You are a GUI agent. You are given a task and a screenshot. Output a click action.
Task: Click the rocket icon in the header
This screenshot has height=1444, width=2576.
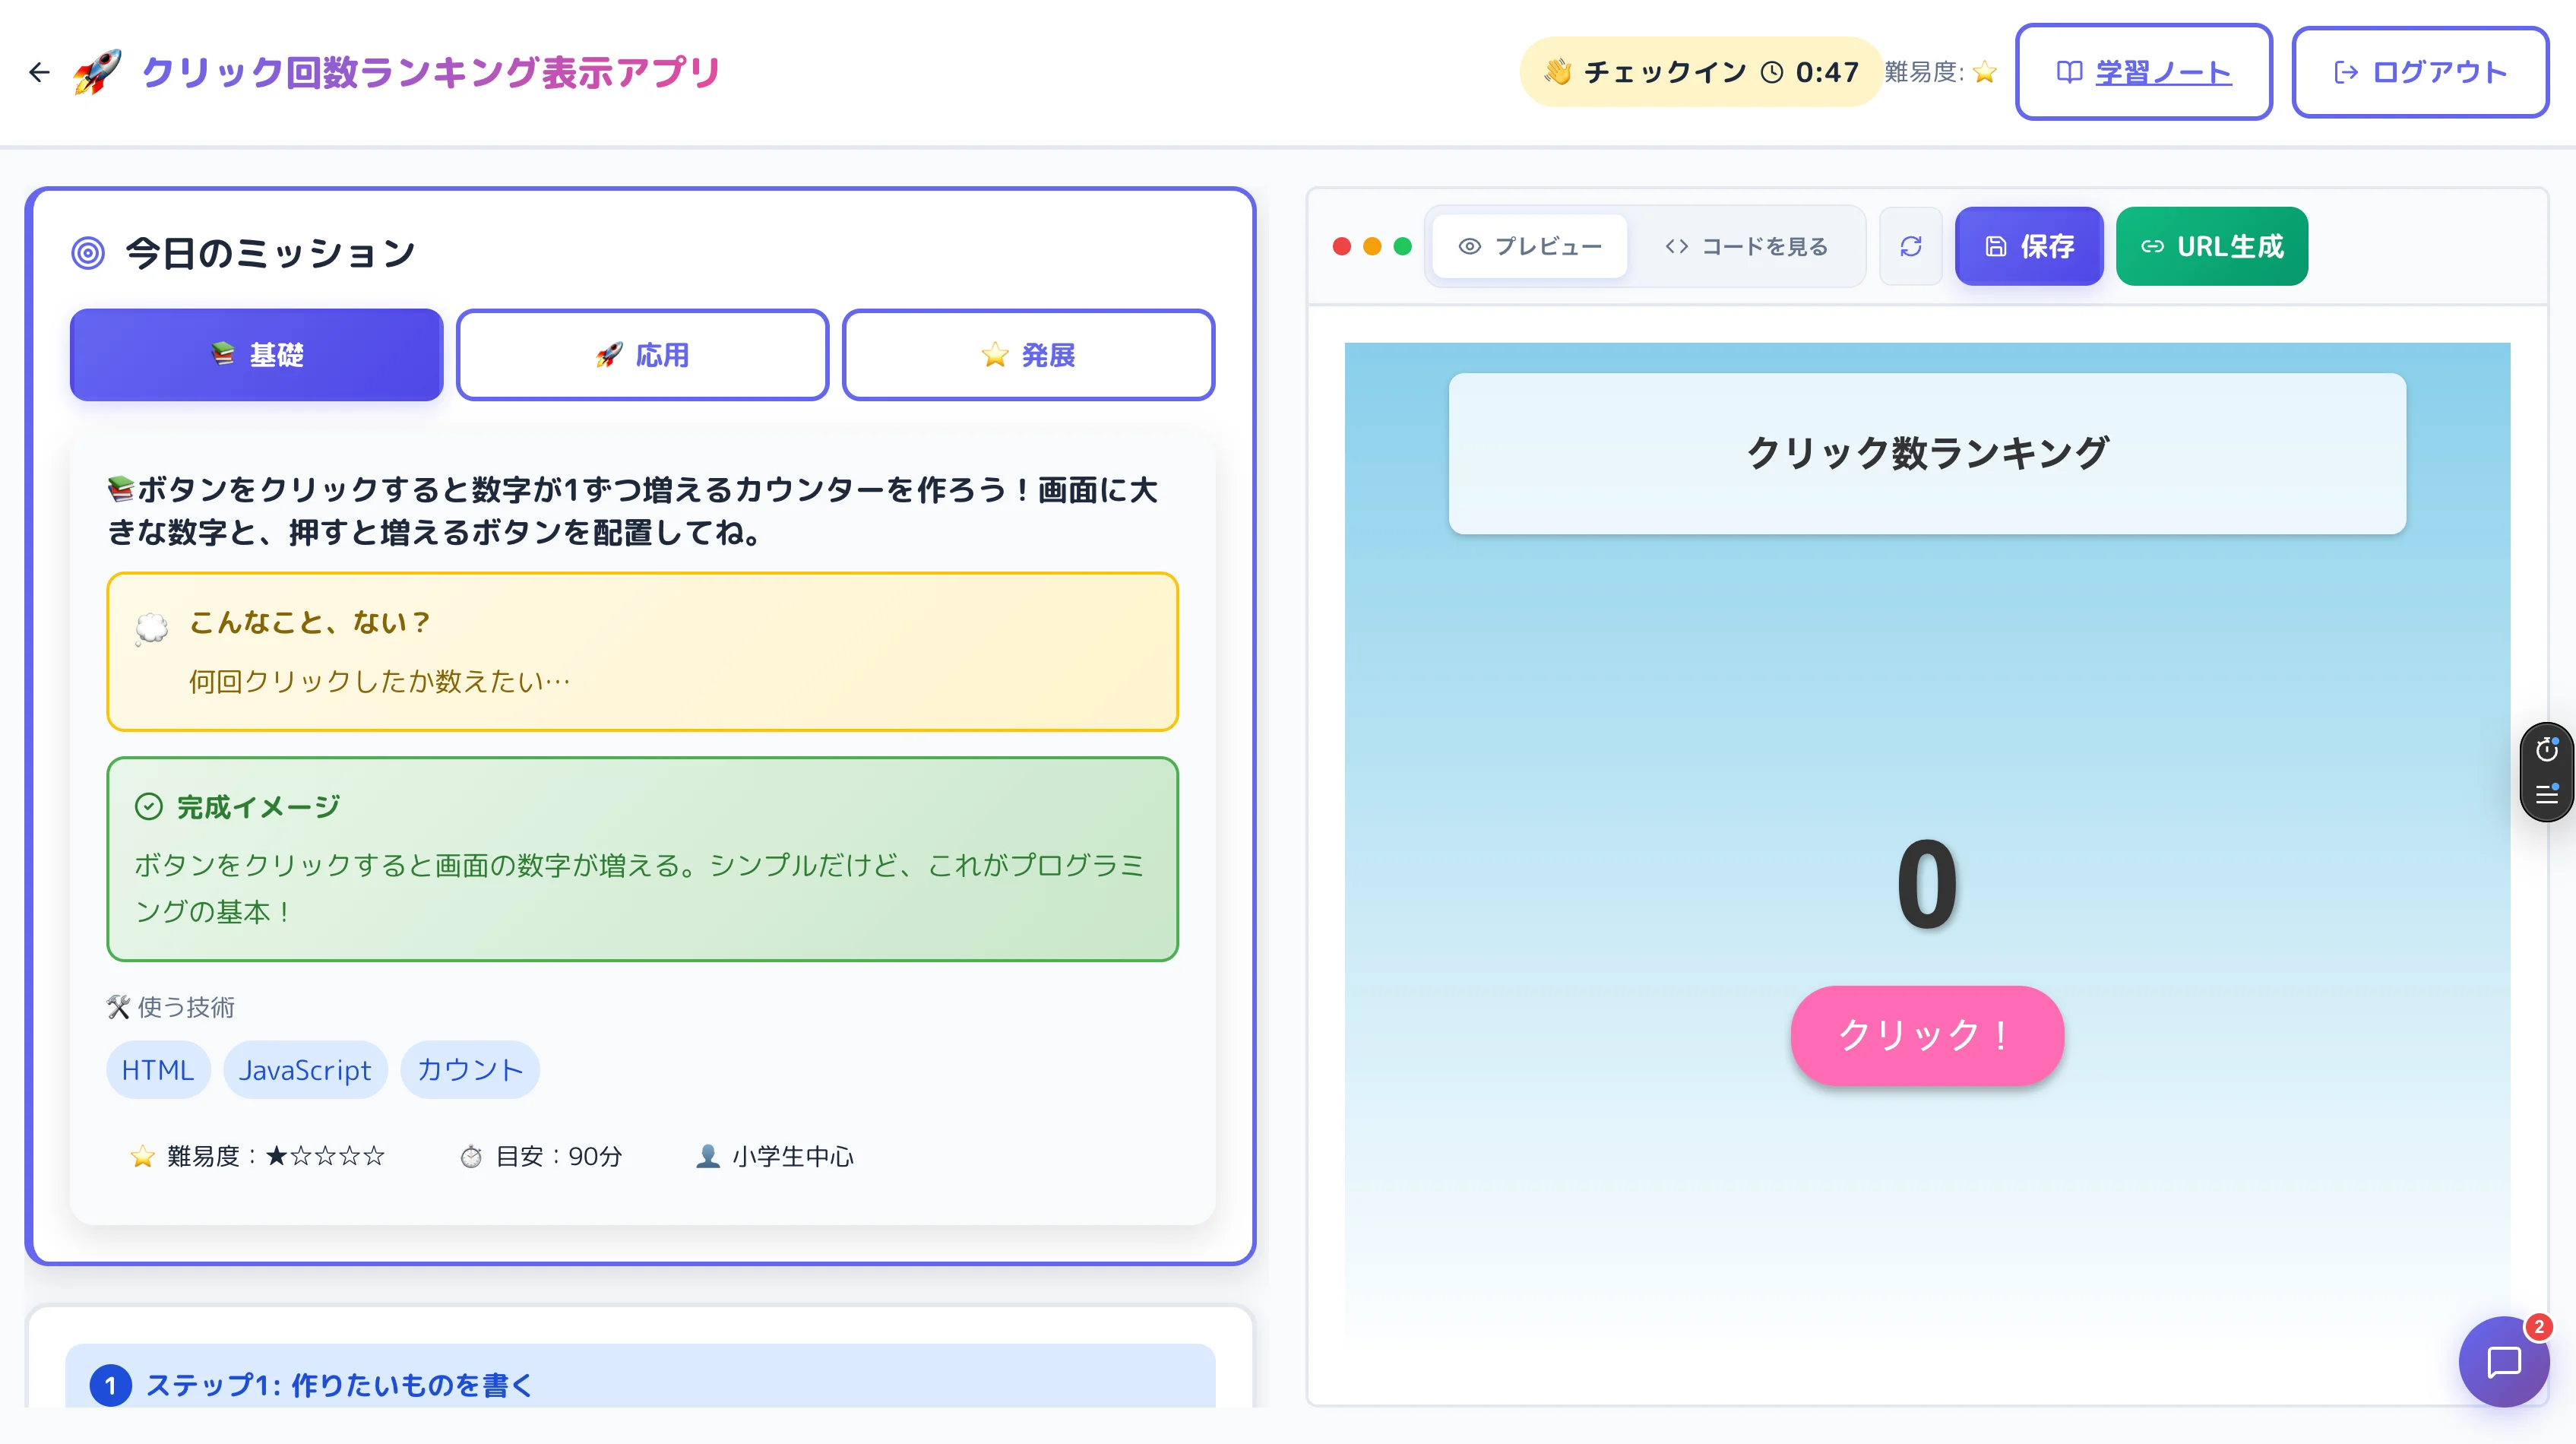[97, 71]
